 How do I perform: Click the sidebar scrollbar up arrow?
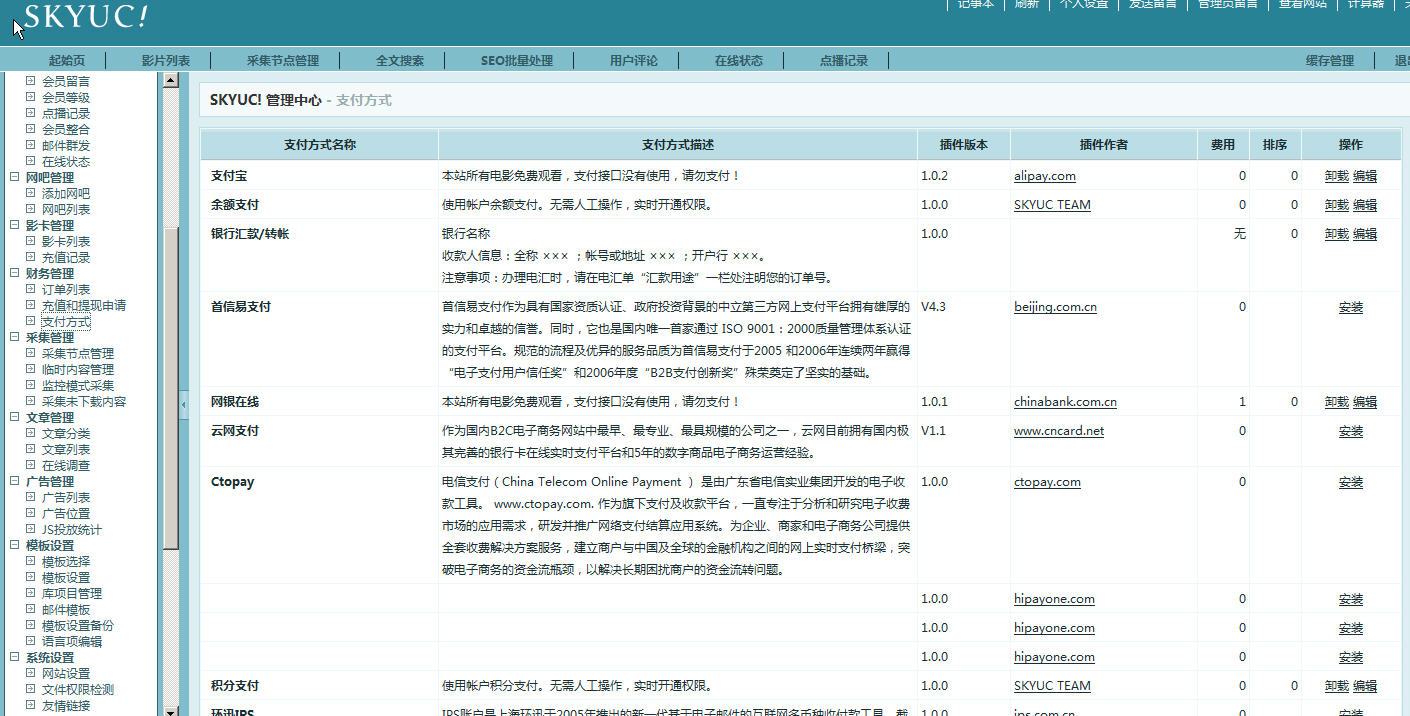click(x=171, y=80)
